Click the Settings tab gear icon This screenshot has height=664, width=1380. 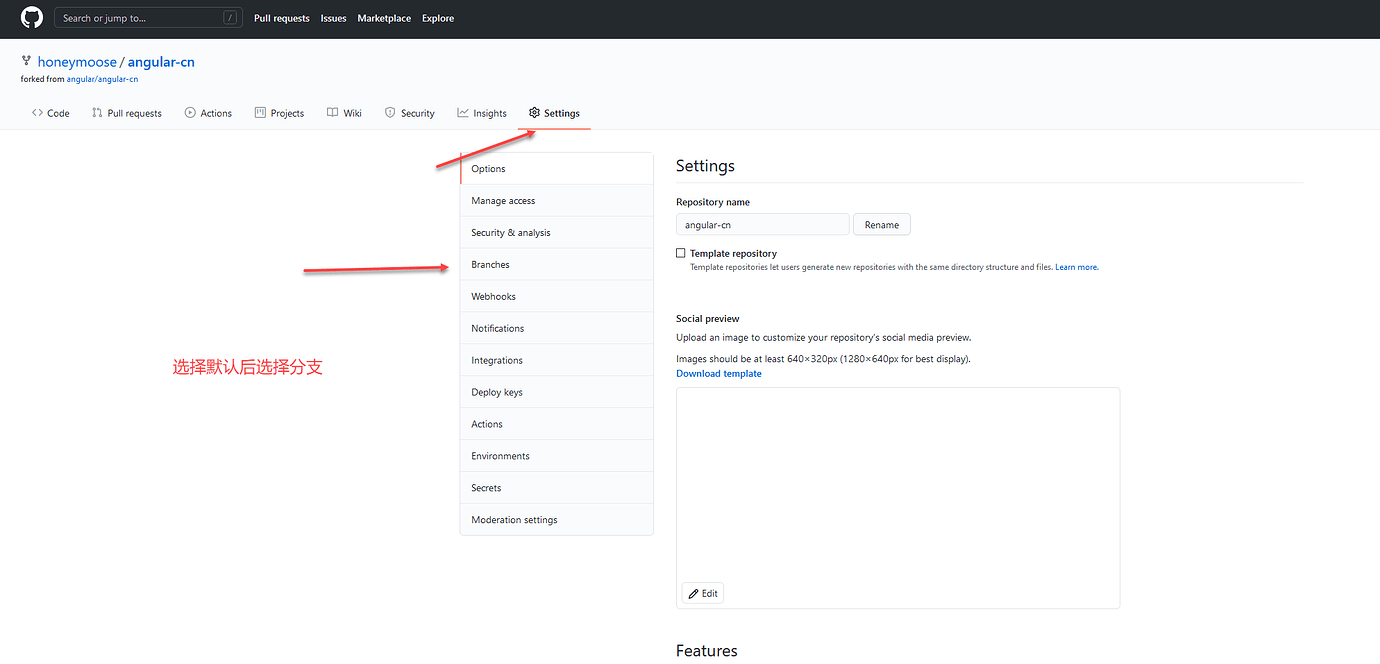click(x=535, y=113)
